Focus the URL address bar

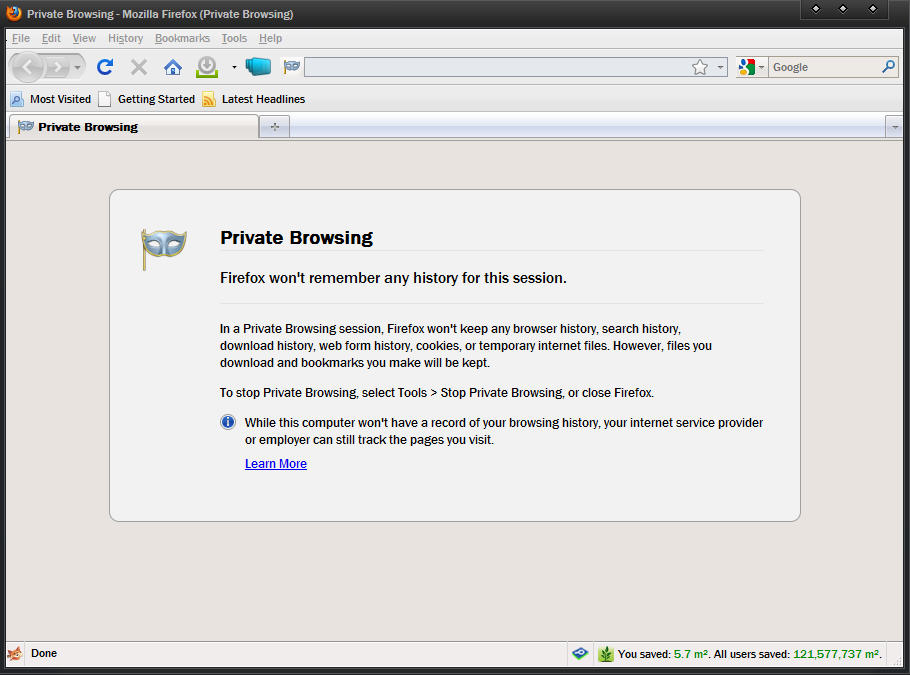(496, 67)
